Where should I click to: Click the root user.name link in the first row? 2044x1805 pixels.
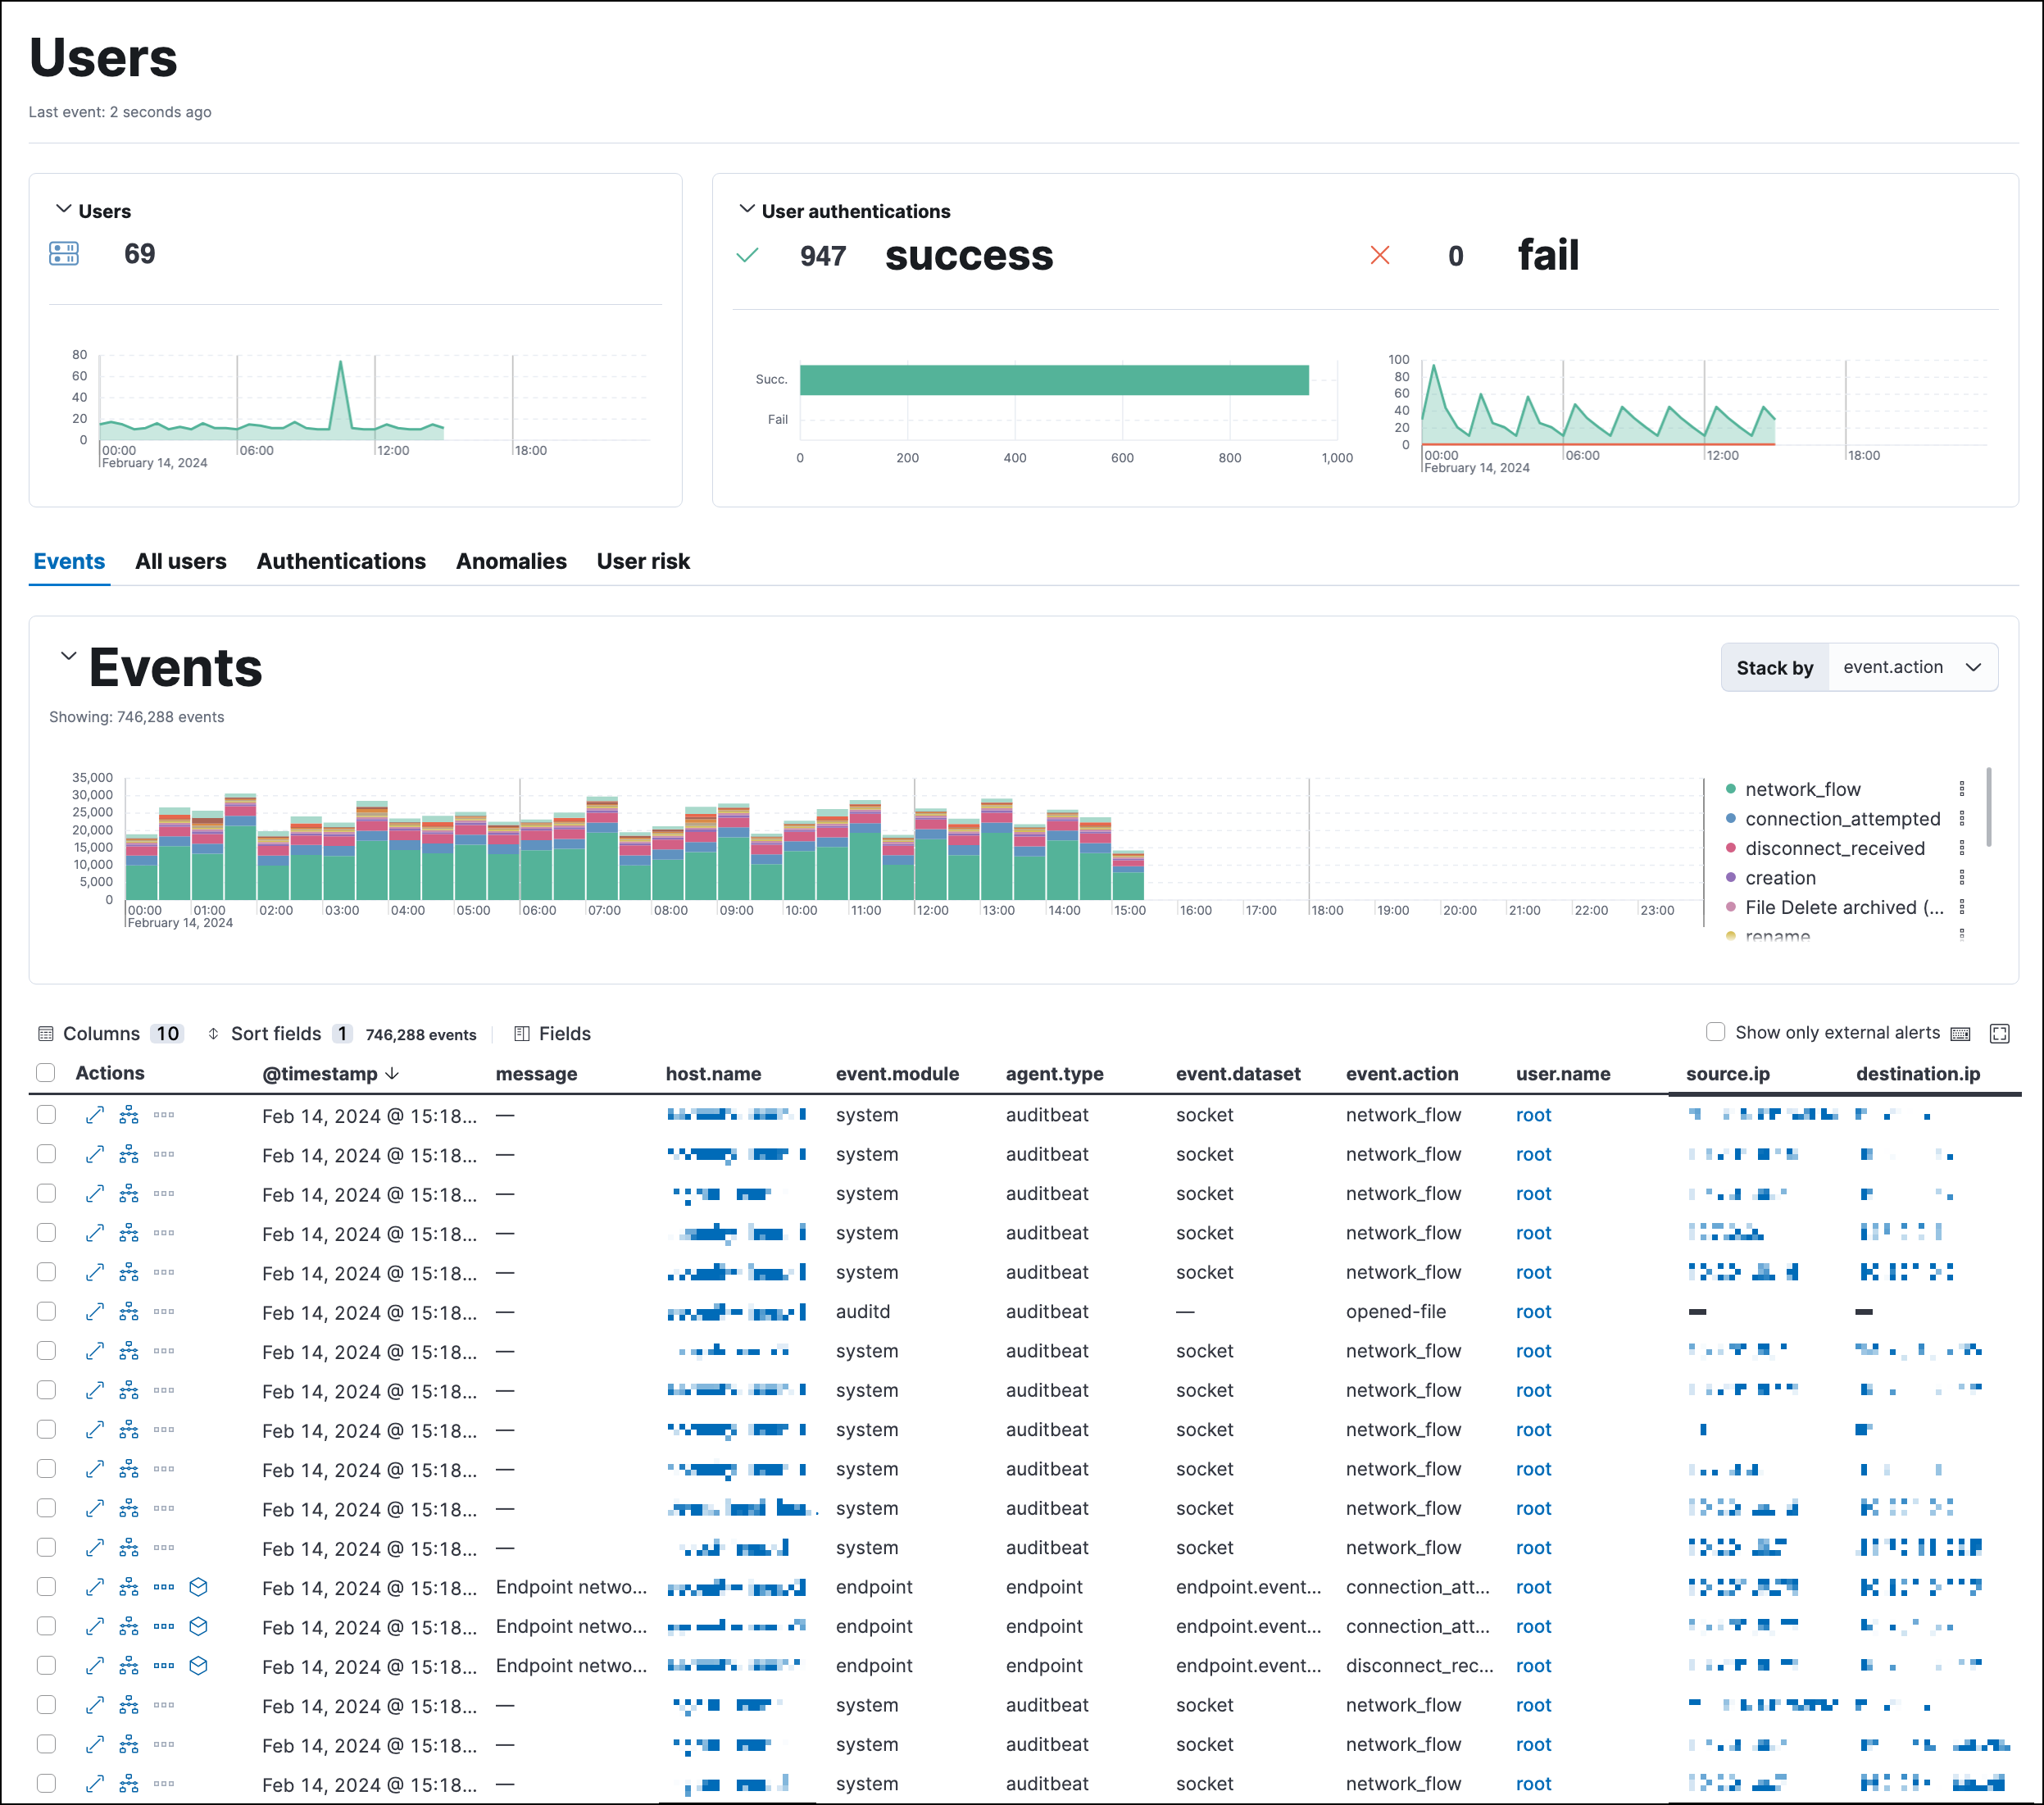click(x=1533, y=1114)
